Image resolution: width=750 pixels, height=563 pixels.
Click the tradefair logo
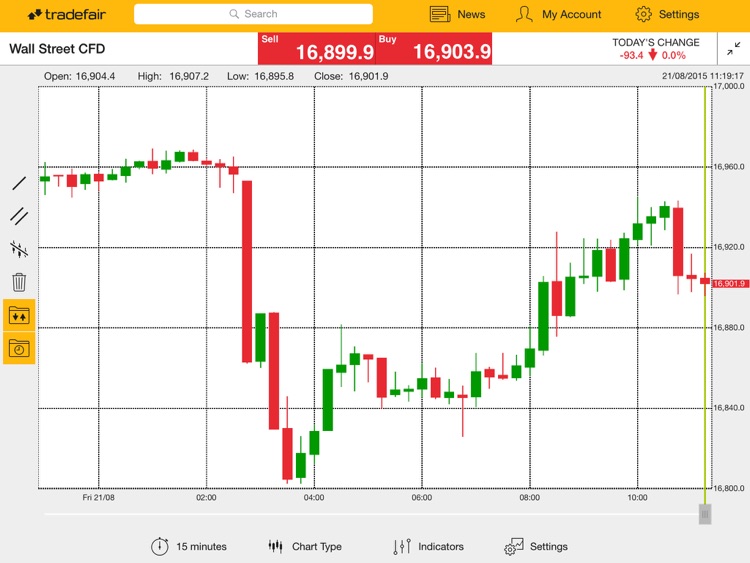(x=66, y=14)
